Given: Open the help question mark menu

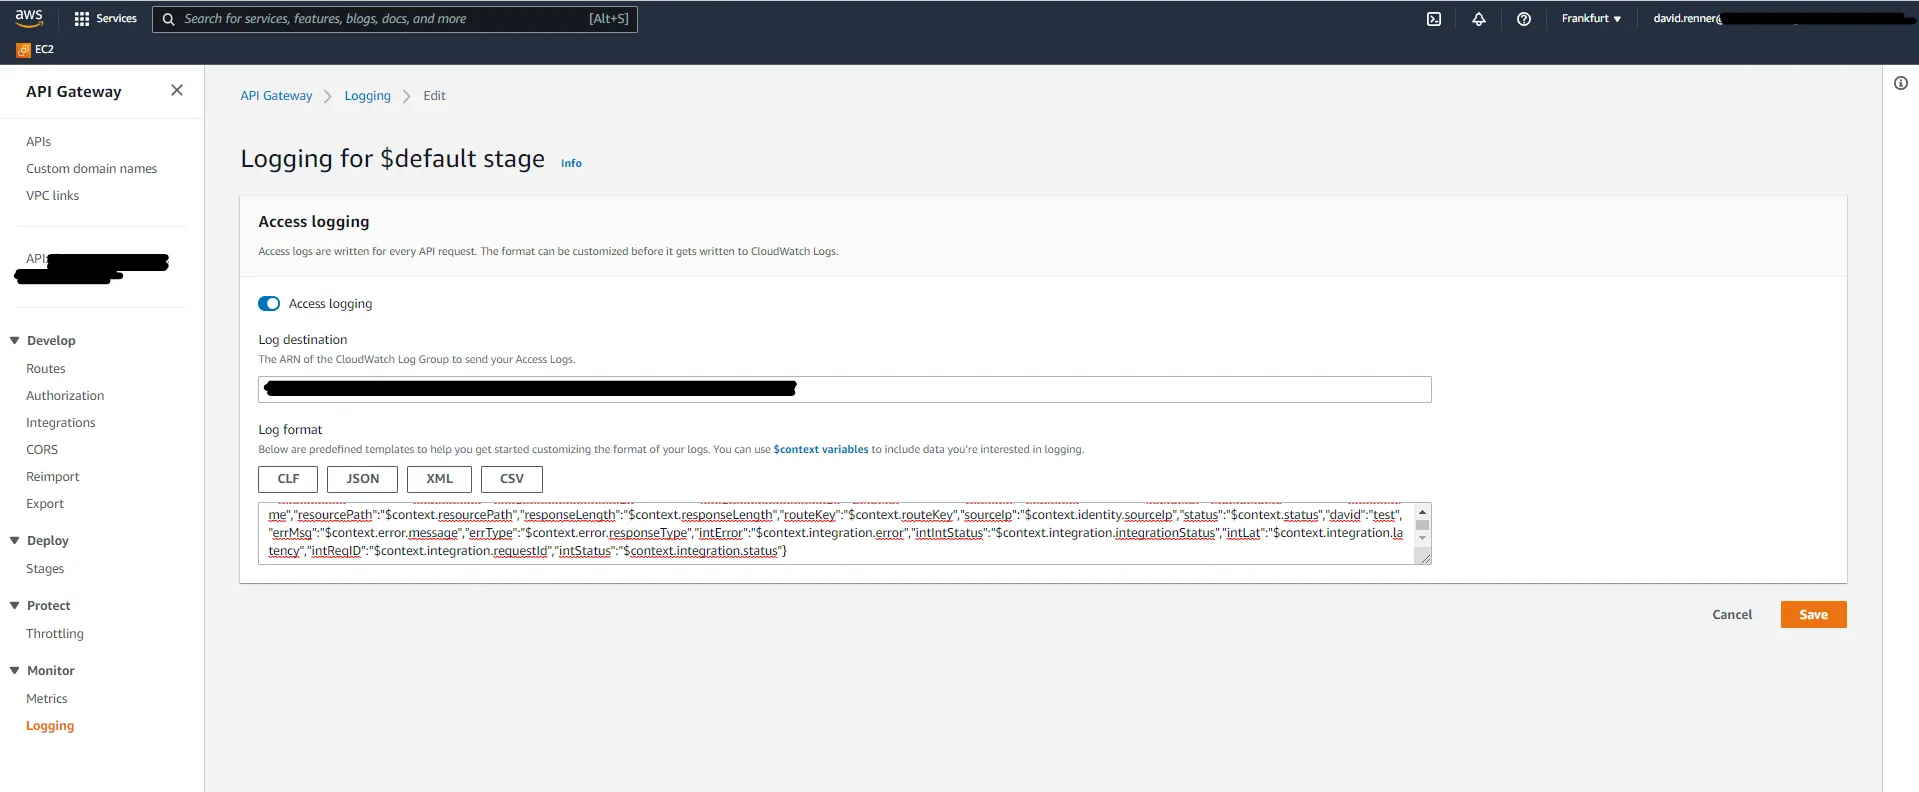Looking at the screenshot, I should [1524, 19].
